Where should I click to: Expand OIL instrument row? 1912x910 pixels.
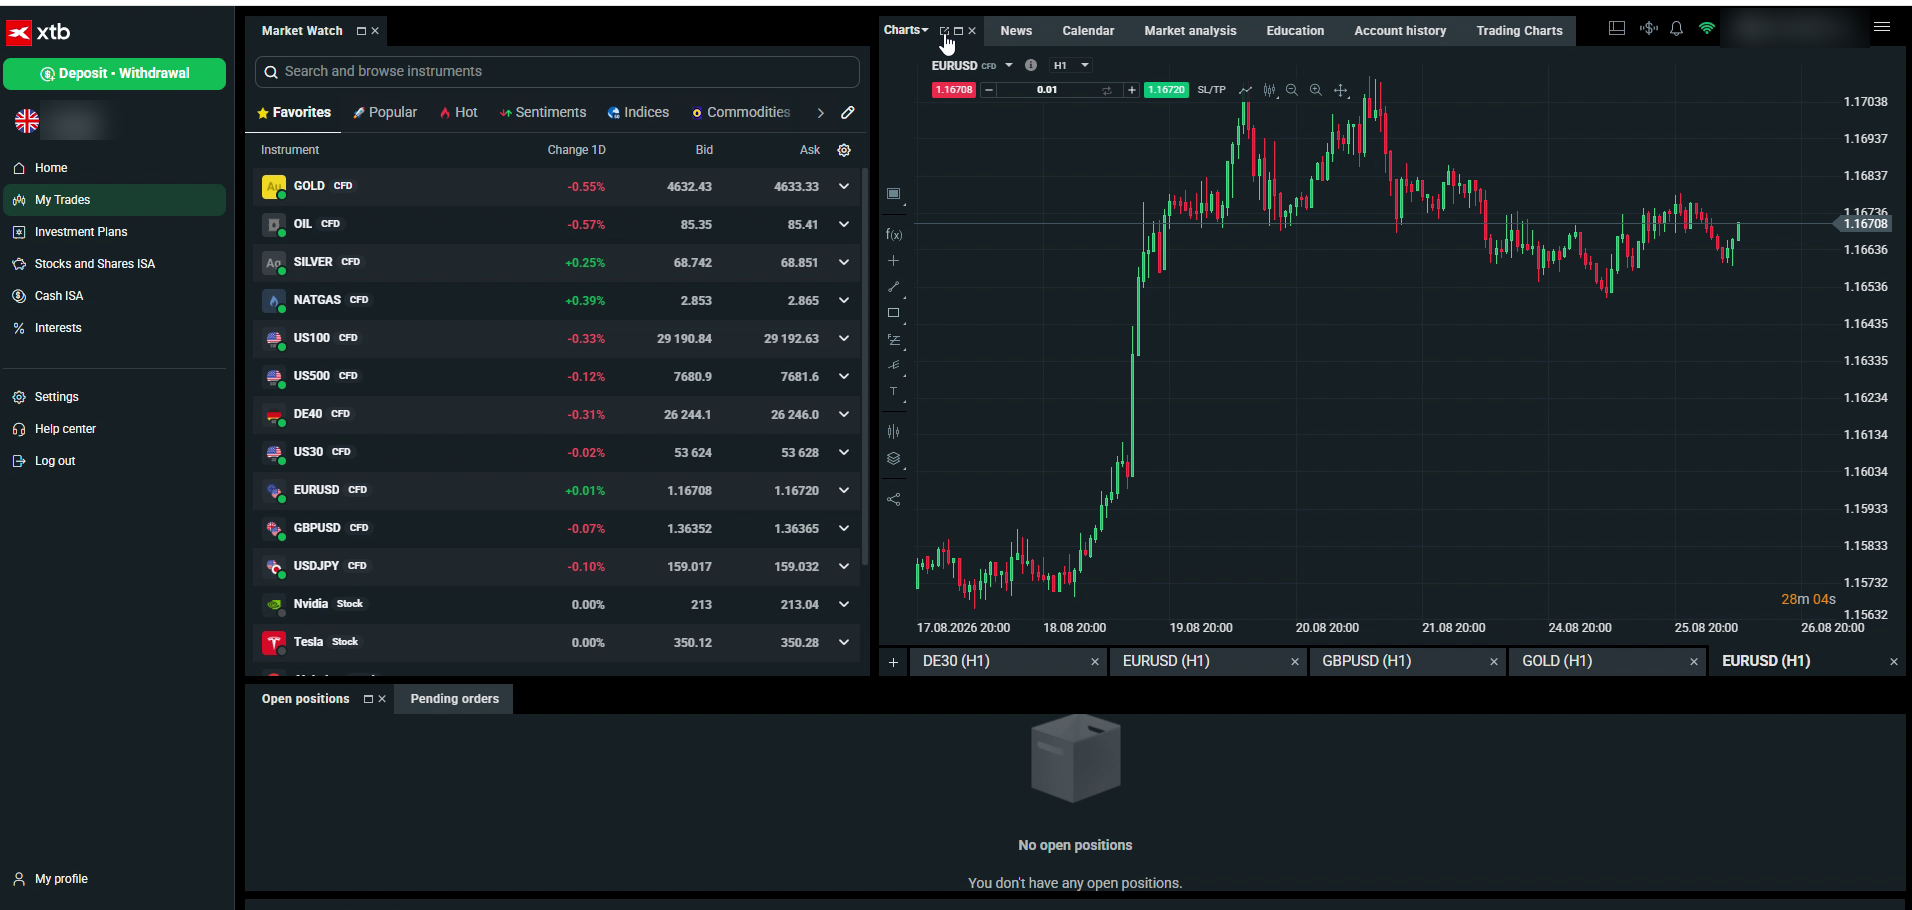(844, 224)
